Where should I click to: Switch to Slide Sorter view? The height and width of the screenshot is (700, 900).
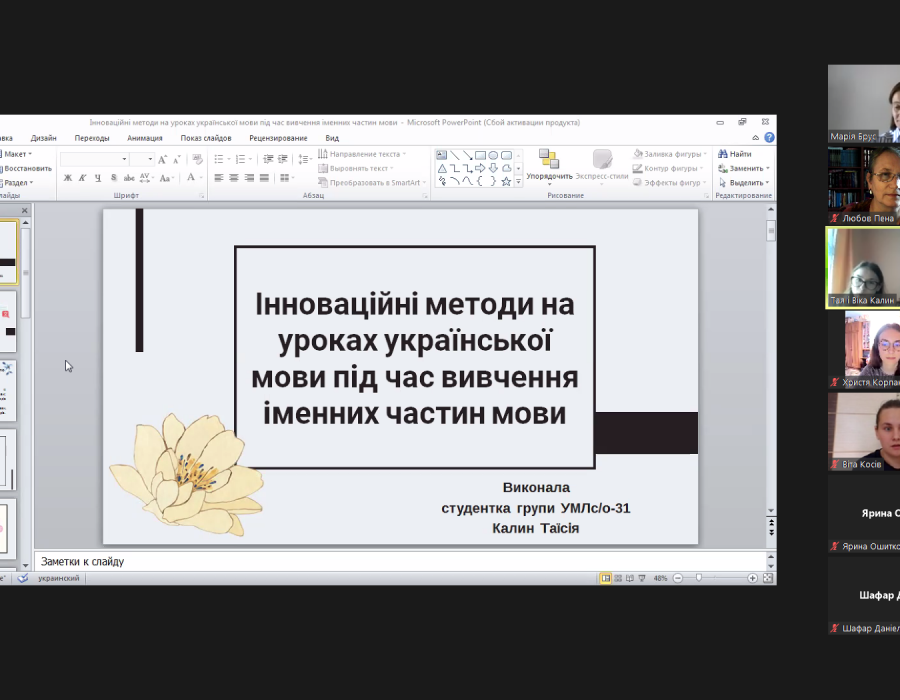(619, 578)
